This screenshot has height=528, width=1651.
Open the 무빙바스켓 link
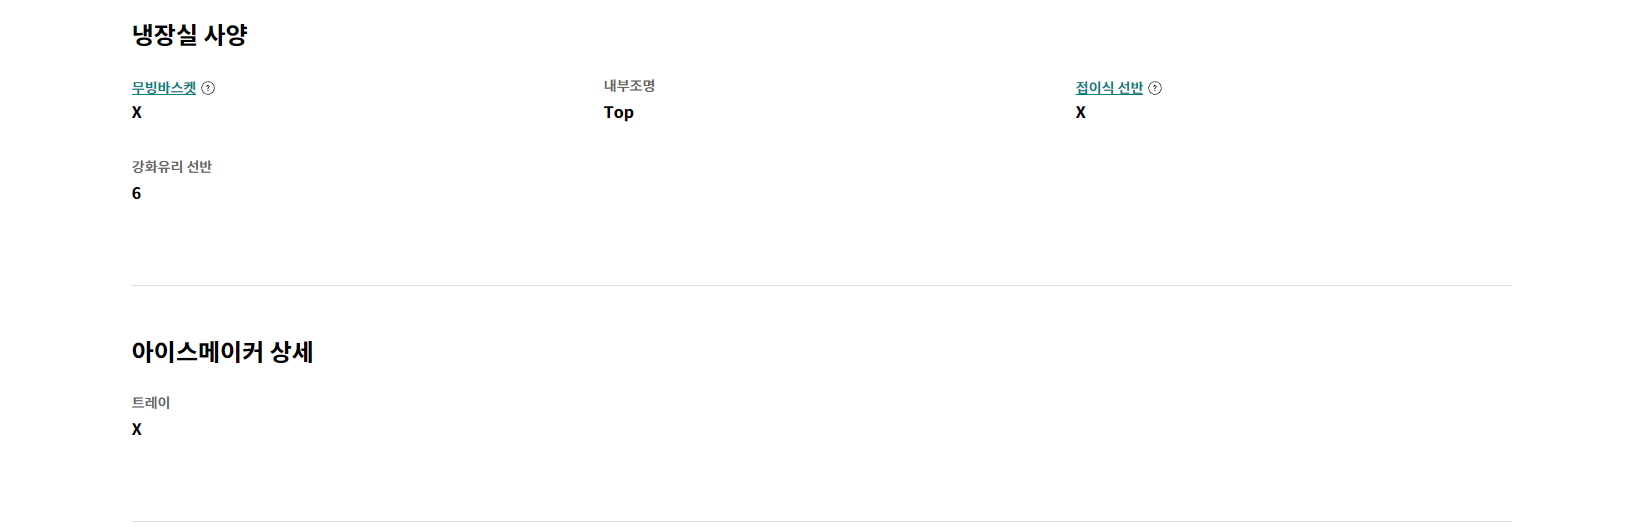pos(164,88)
